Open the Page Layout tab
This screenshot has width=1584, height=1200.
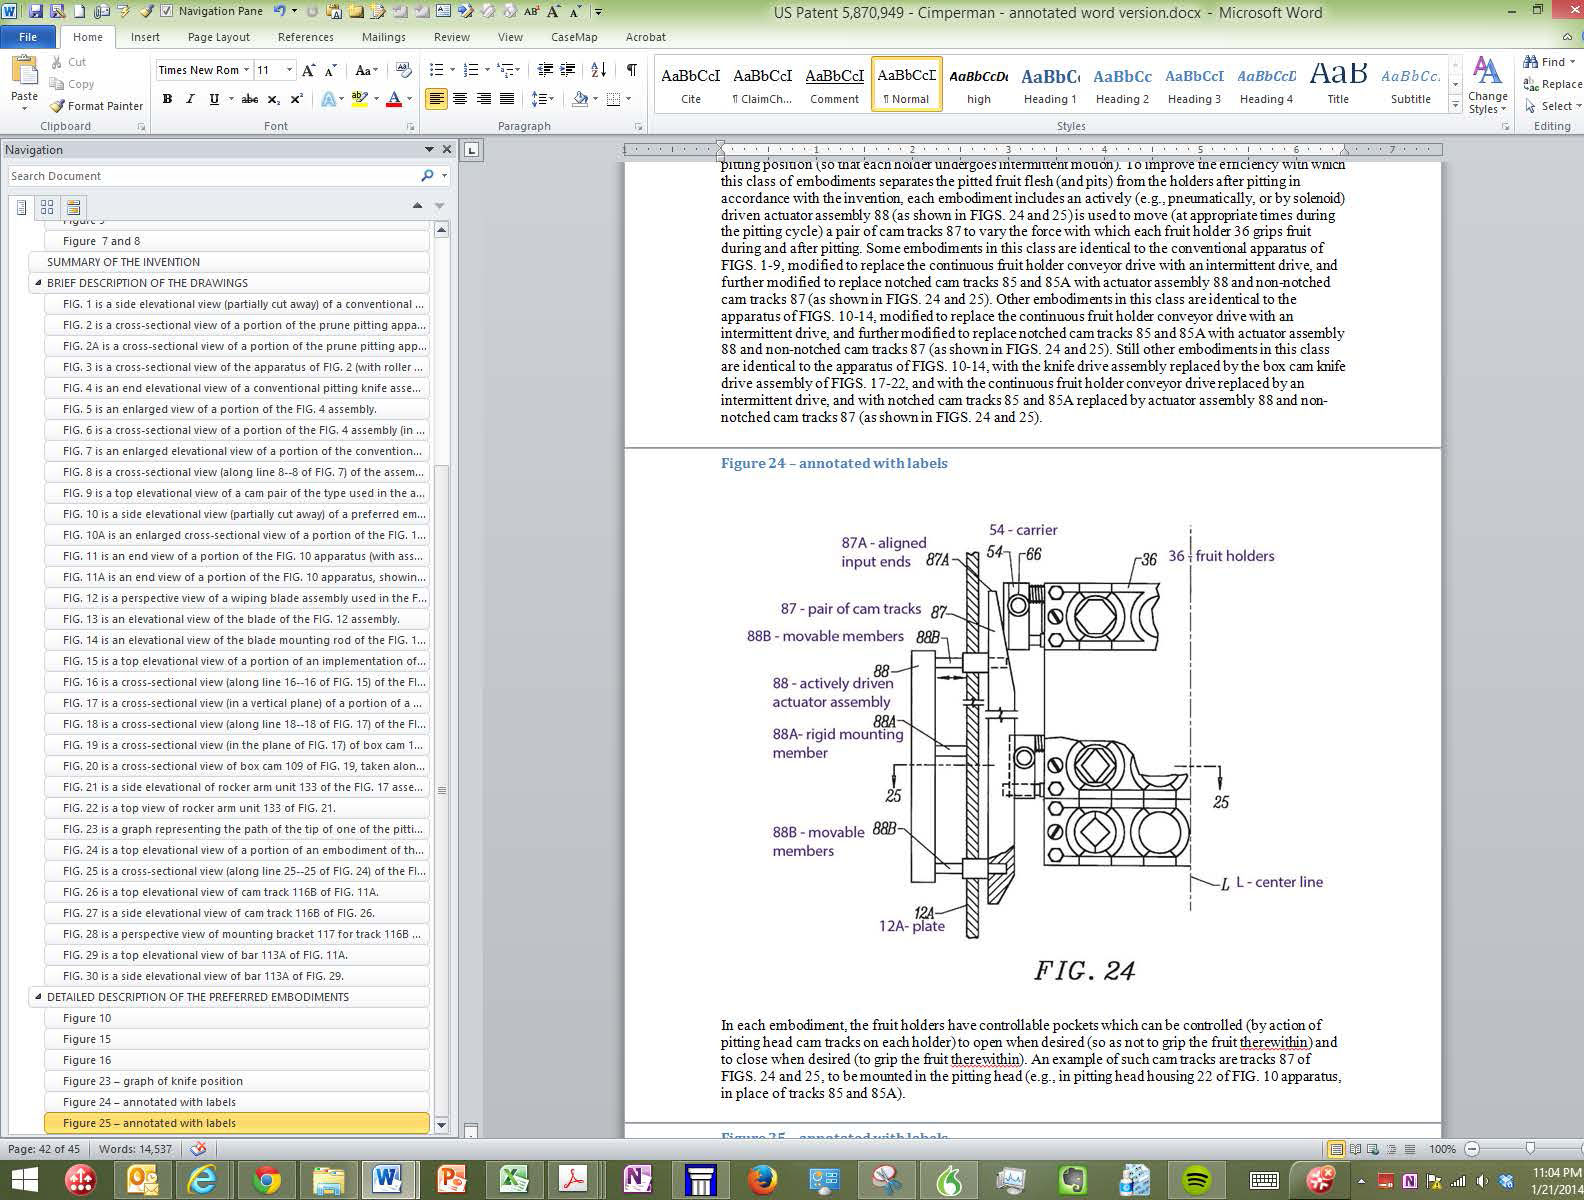(218, 37)
